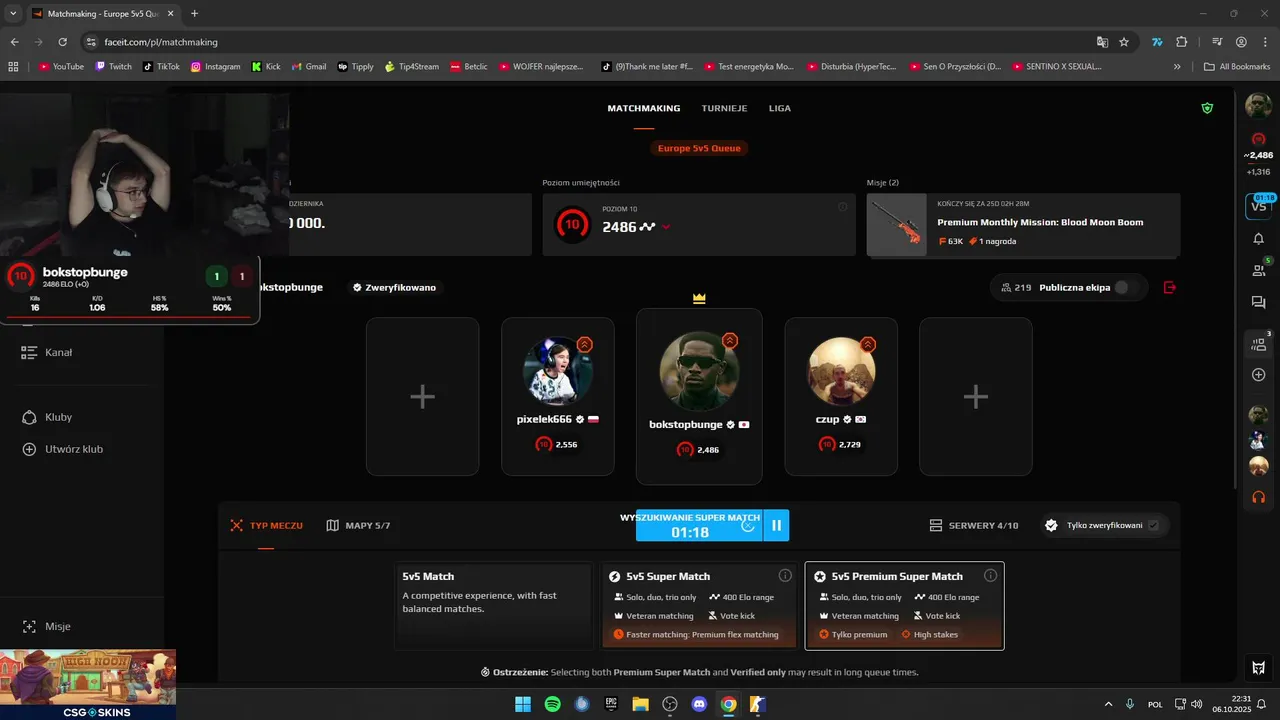The image size is (1280, 720).
Task: Toggle Tylko zweryfikowani checkbox
Action: tap(1153, 525)
